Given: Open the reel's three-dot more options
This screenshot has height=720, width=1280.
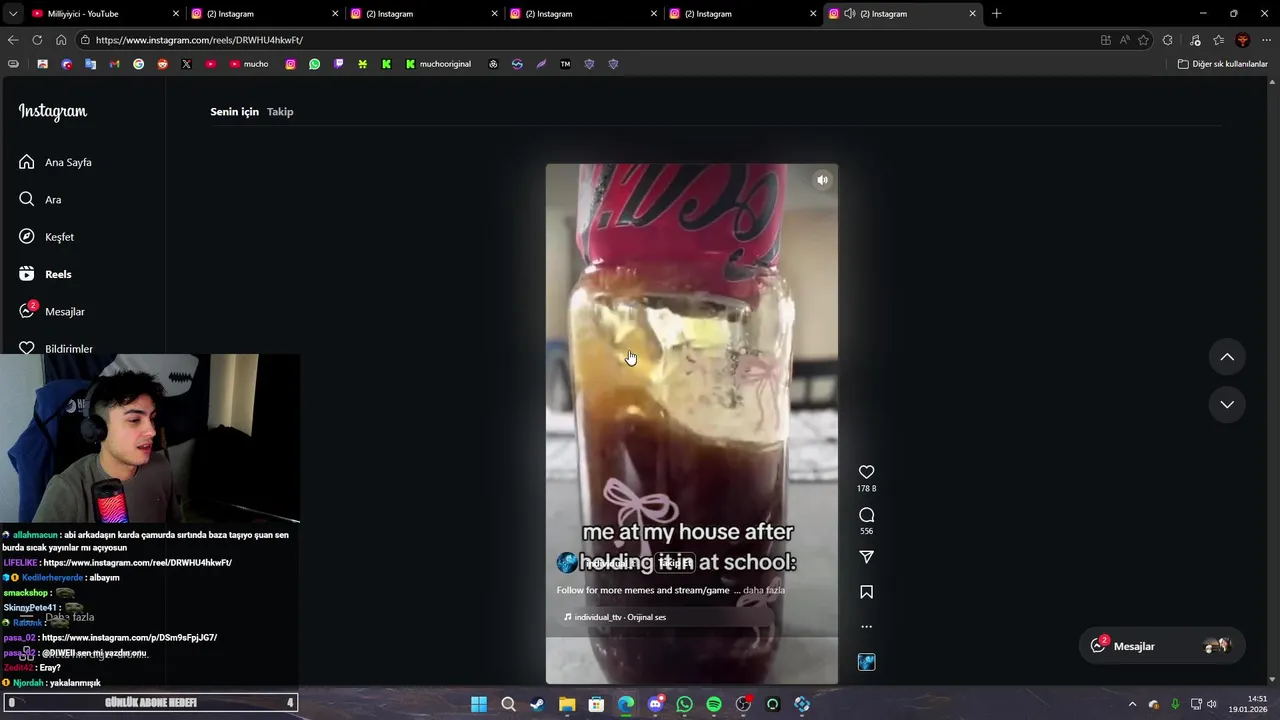Looking at the screenshot, I should tap(867, 627).
